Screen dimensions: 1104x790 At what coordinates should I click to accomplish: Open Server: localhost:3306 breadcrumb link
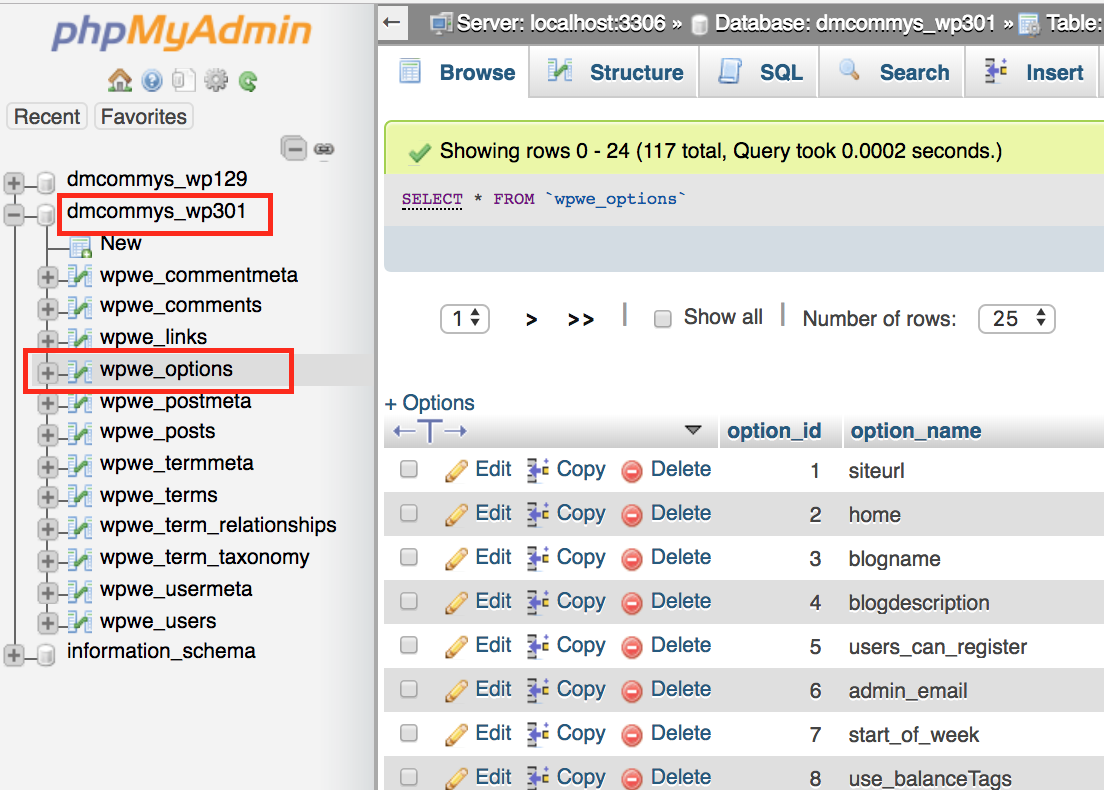click(x=560, y=23)
